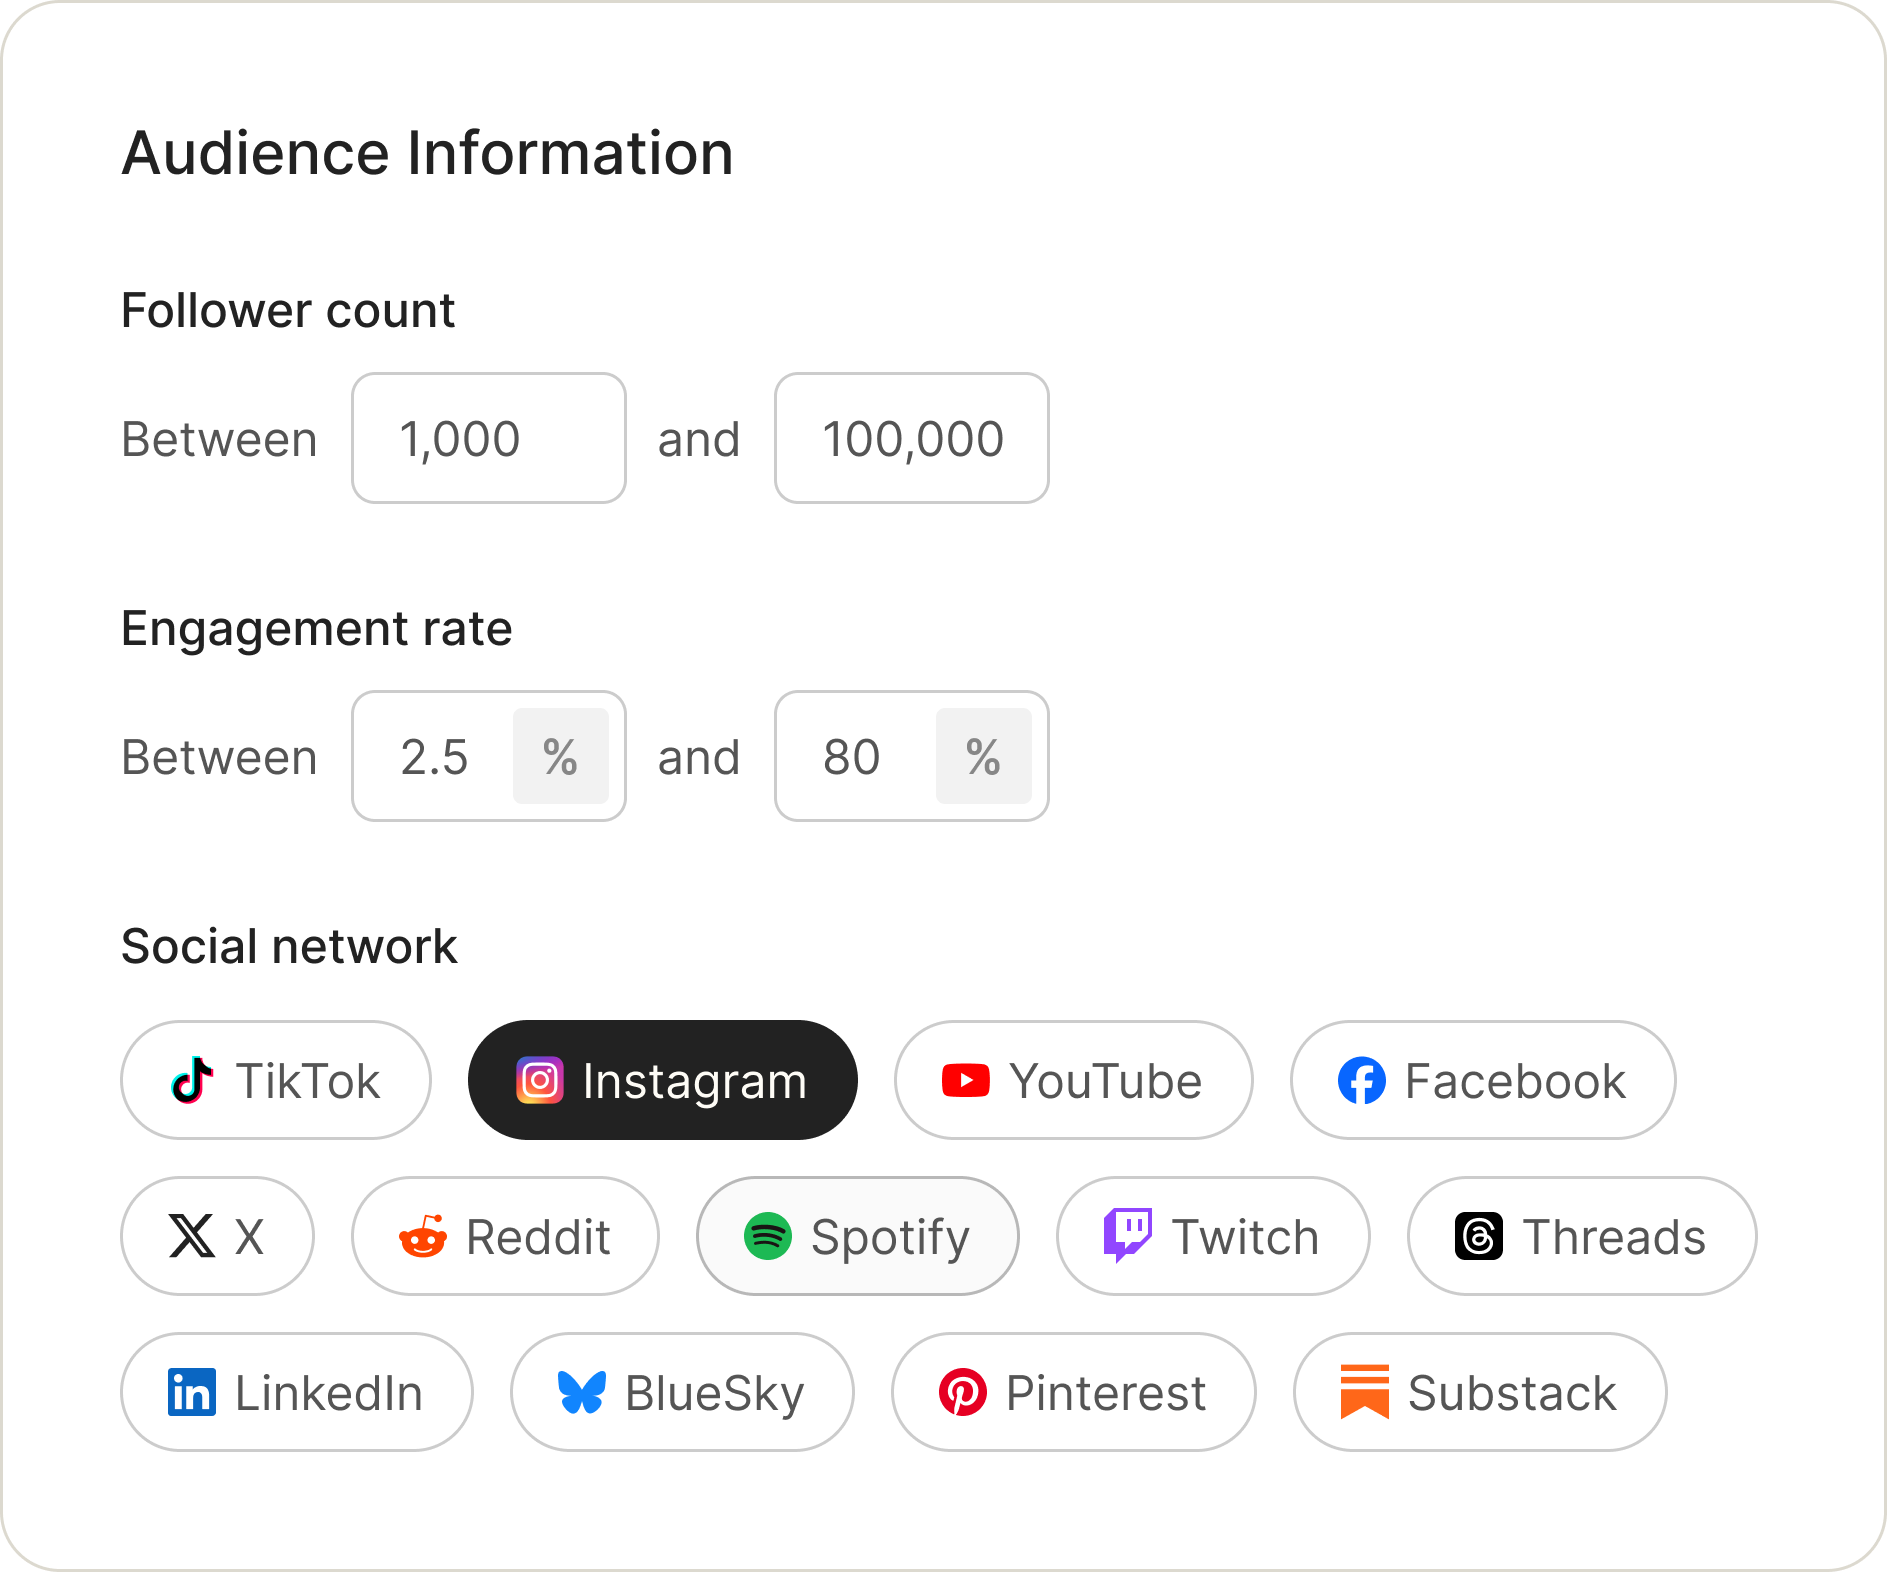Click the Twitch logo icon
This screenshot has width=1887, height=1572.
pyautogui.click(x=1128, y=1236)
